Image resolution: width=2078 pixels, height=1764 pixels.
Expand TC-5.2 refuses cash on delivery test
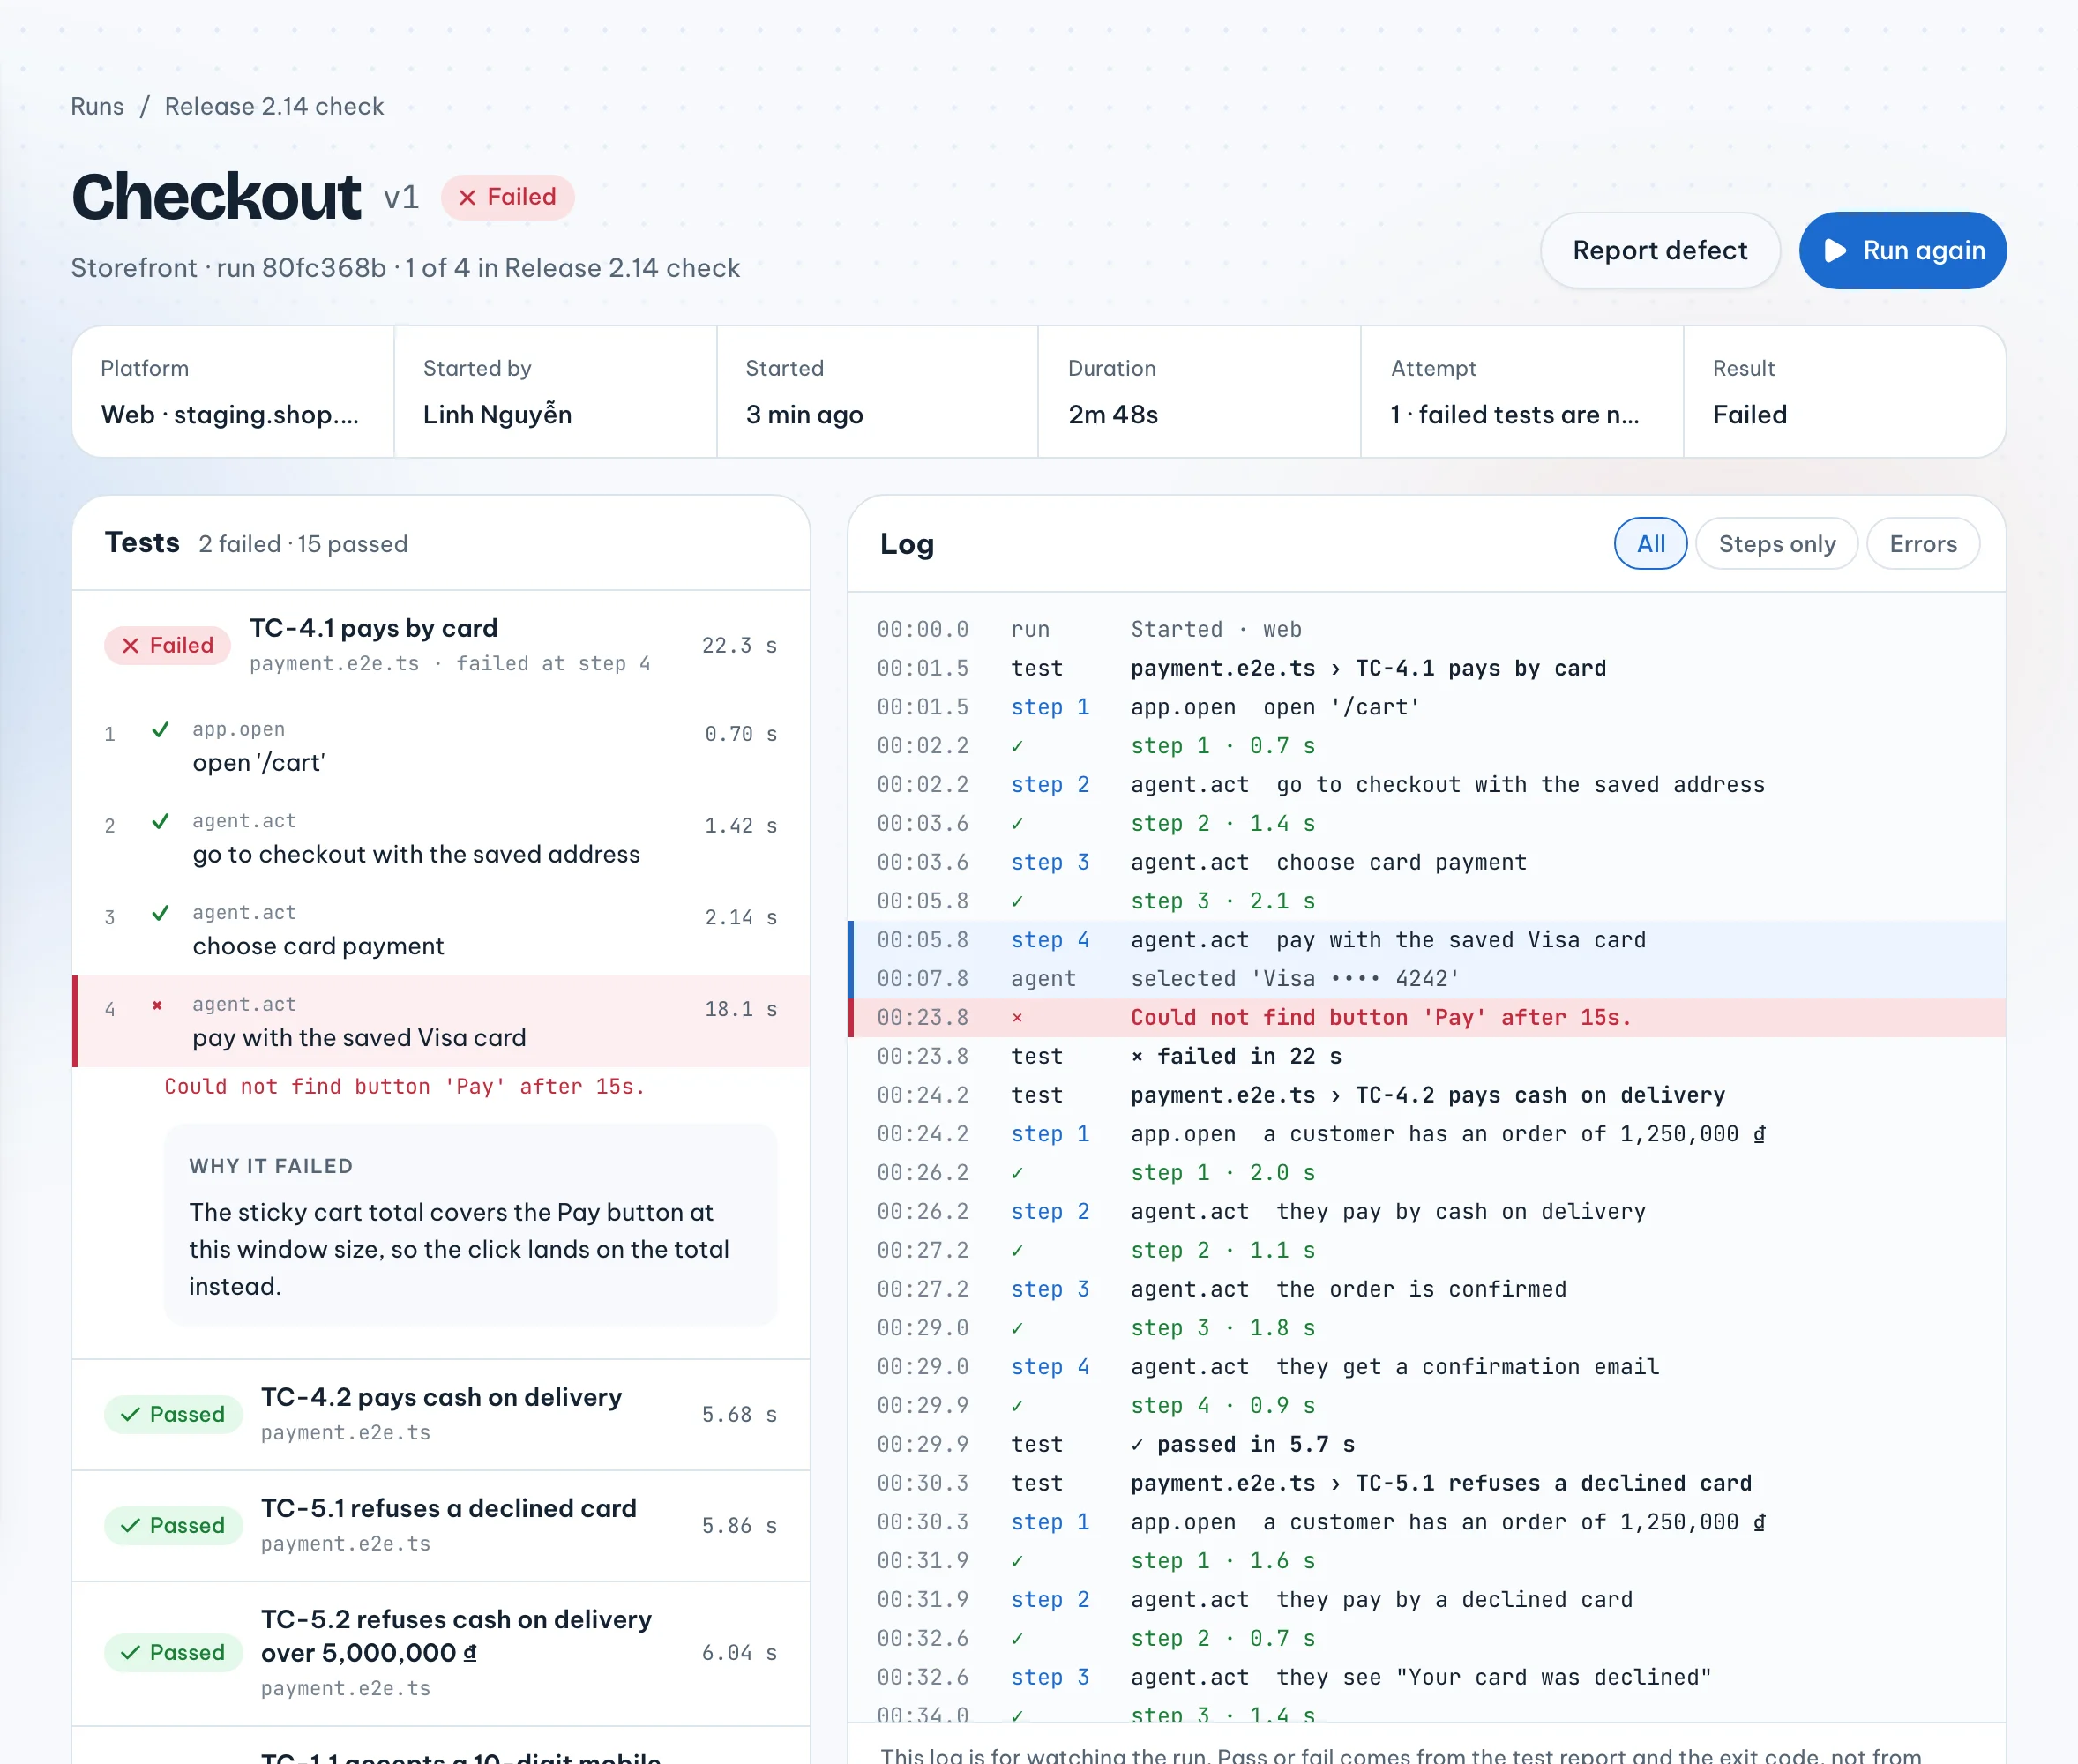(441, 1652)
